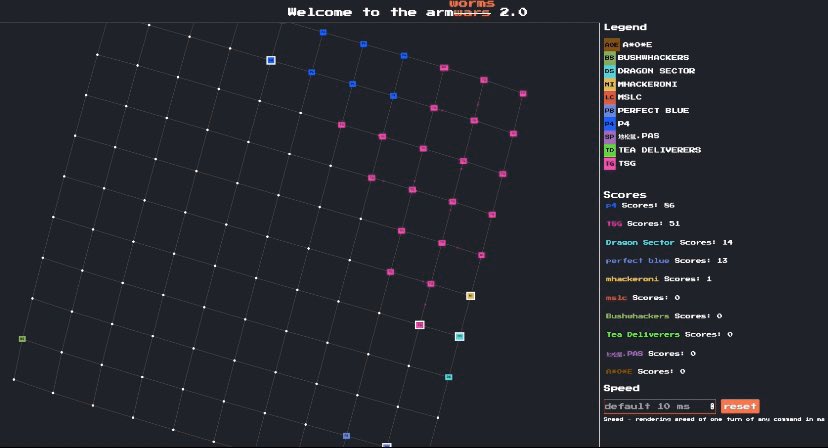Click the 'Legend' heading
This screenshot has height=448, width=828.
pyautogui.click(x=625, y=27)
